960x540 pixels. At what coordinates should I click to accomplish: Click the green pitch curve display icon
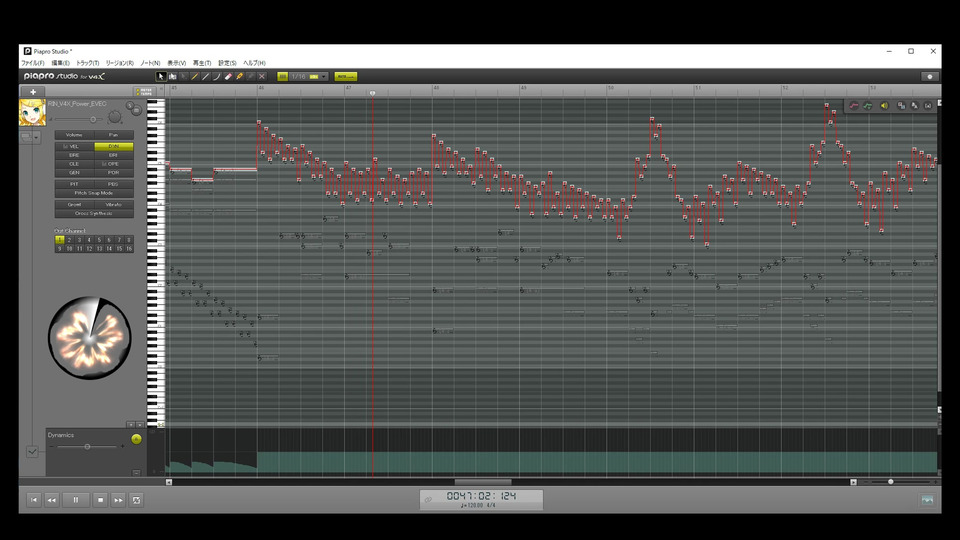868,106
